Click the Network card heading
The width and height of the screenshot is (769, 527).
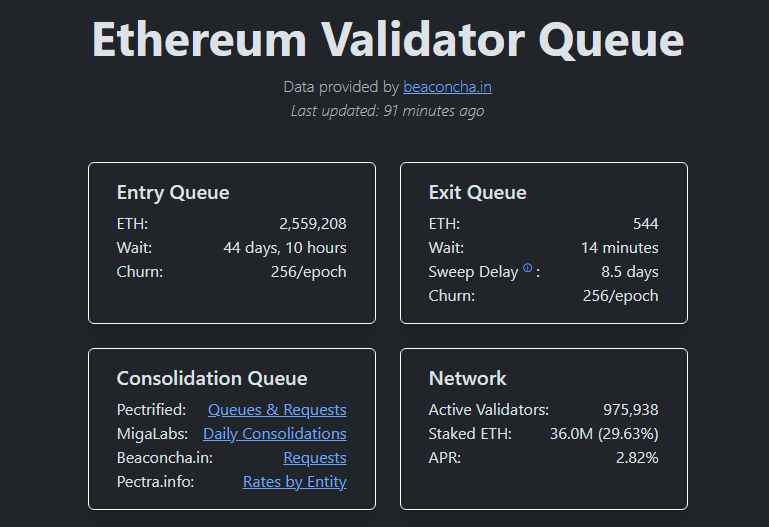(x=467, y=379)
